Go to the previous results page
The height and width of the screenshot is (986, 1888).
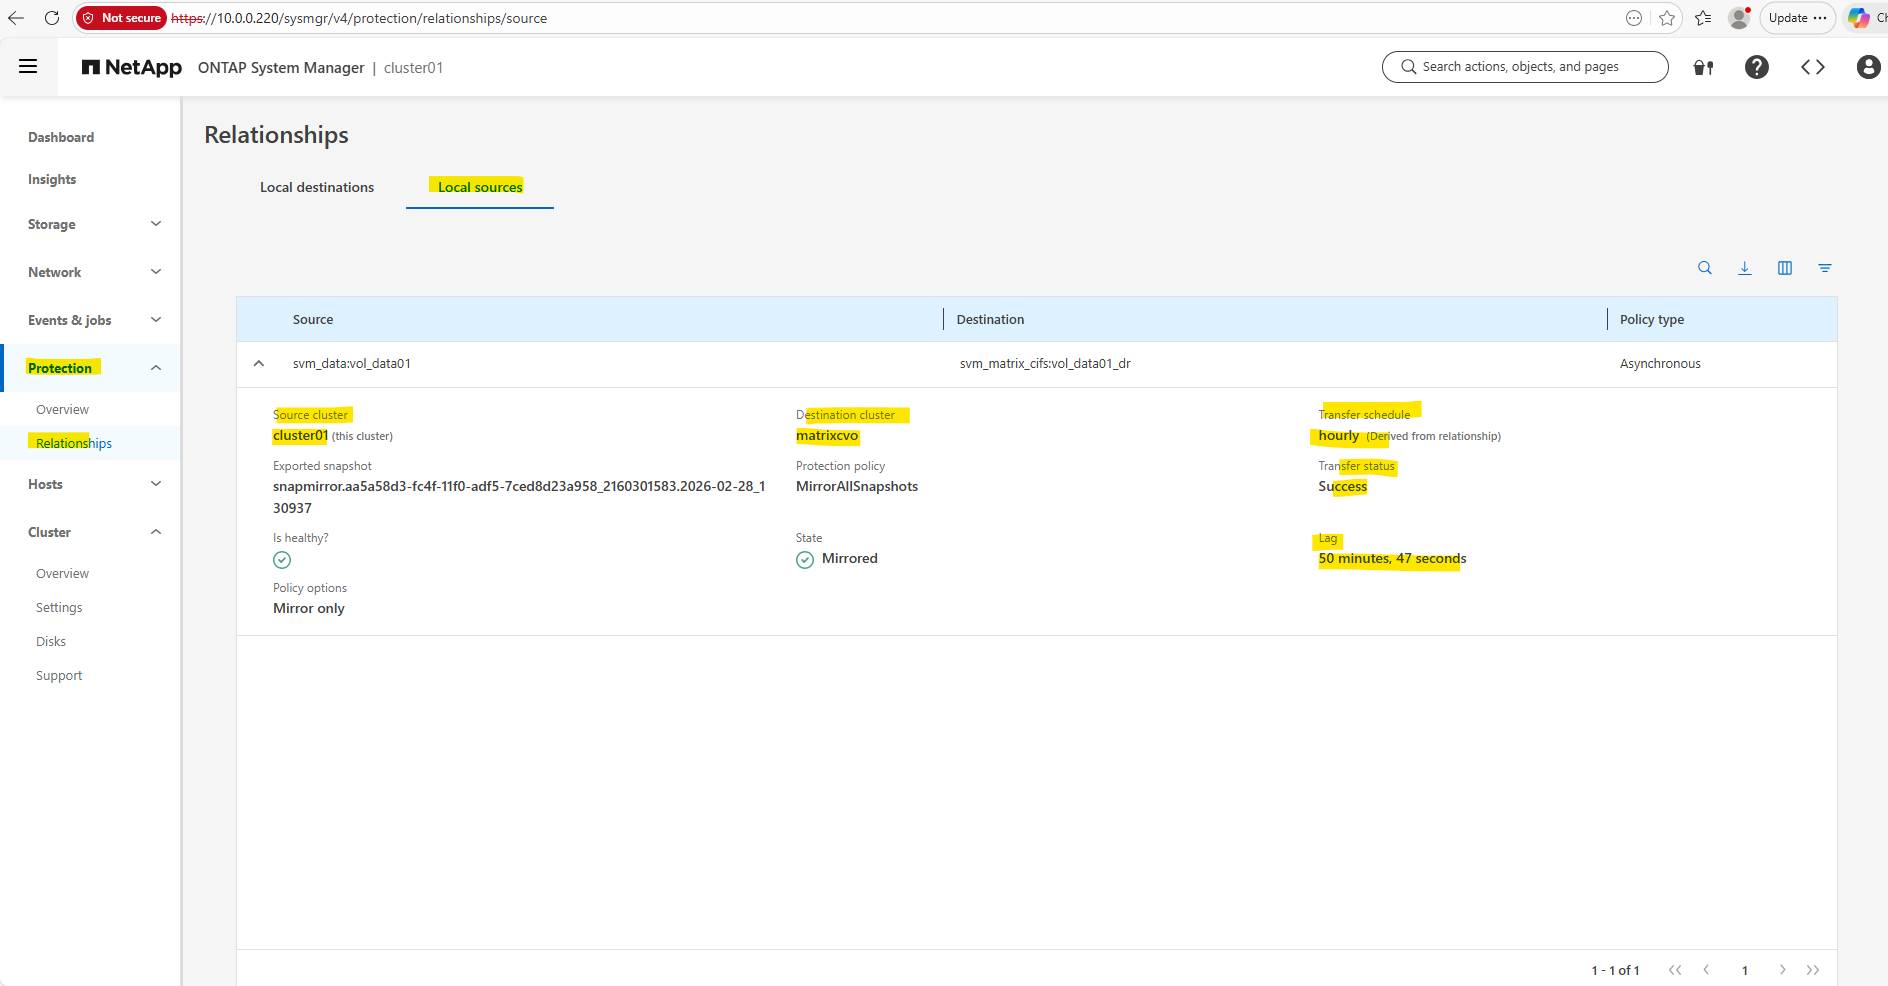click(x=1706, y=970)
